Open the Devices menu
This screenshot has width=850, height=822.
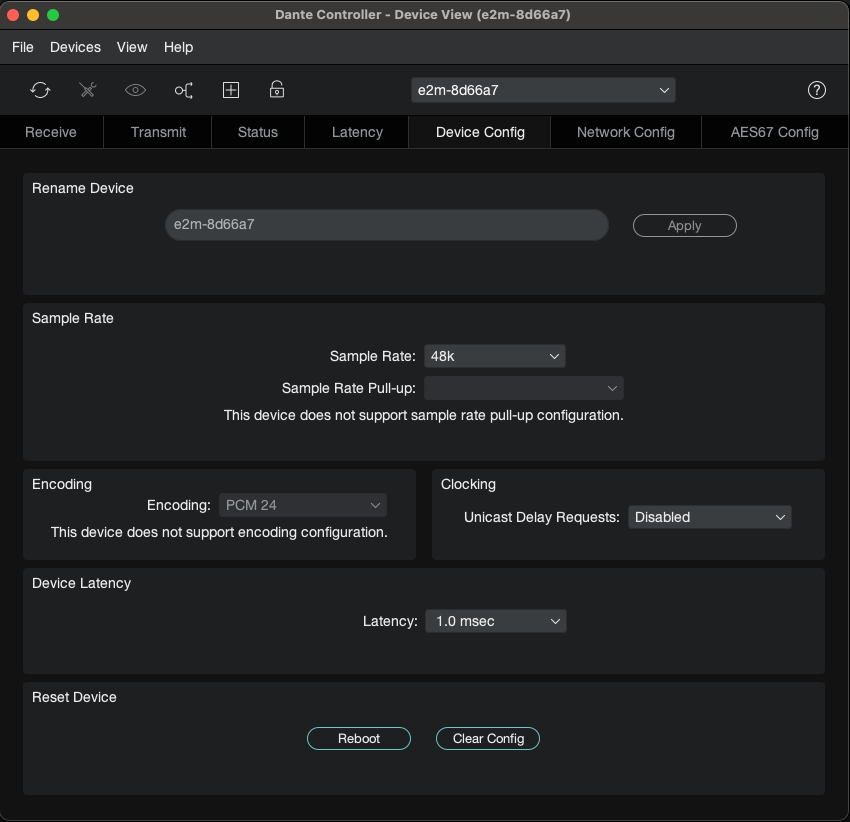[x=75, y=47]
